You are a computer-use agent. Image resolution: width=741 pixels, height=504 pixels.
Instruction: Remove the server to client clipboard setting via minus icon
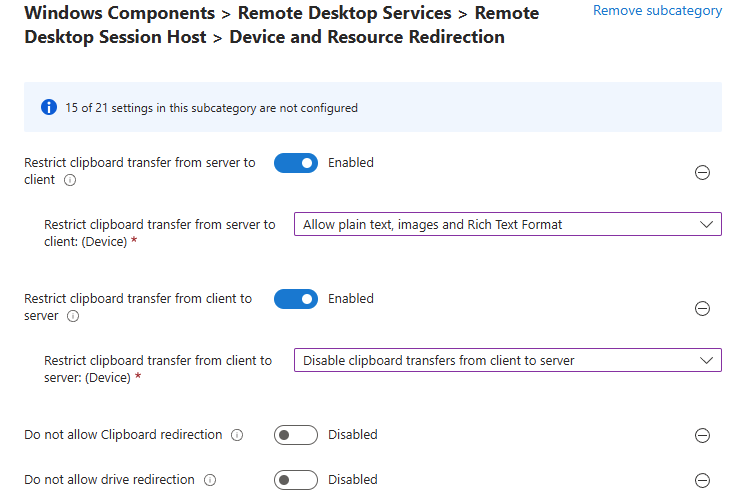point(702,172)
